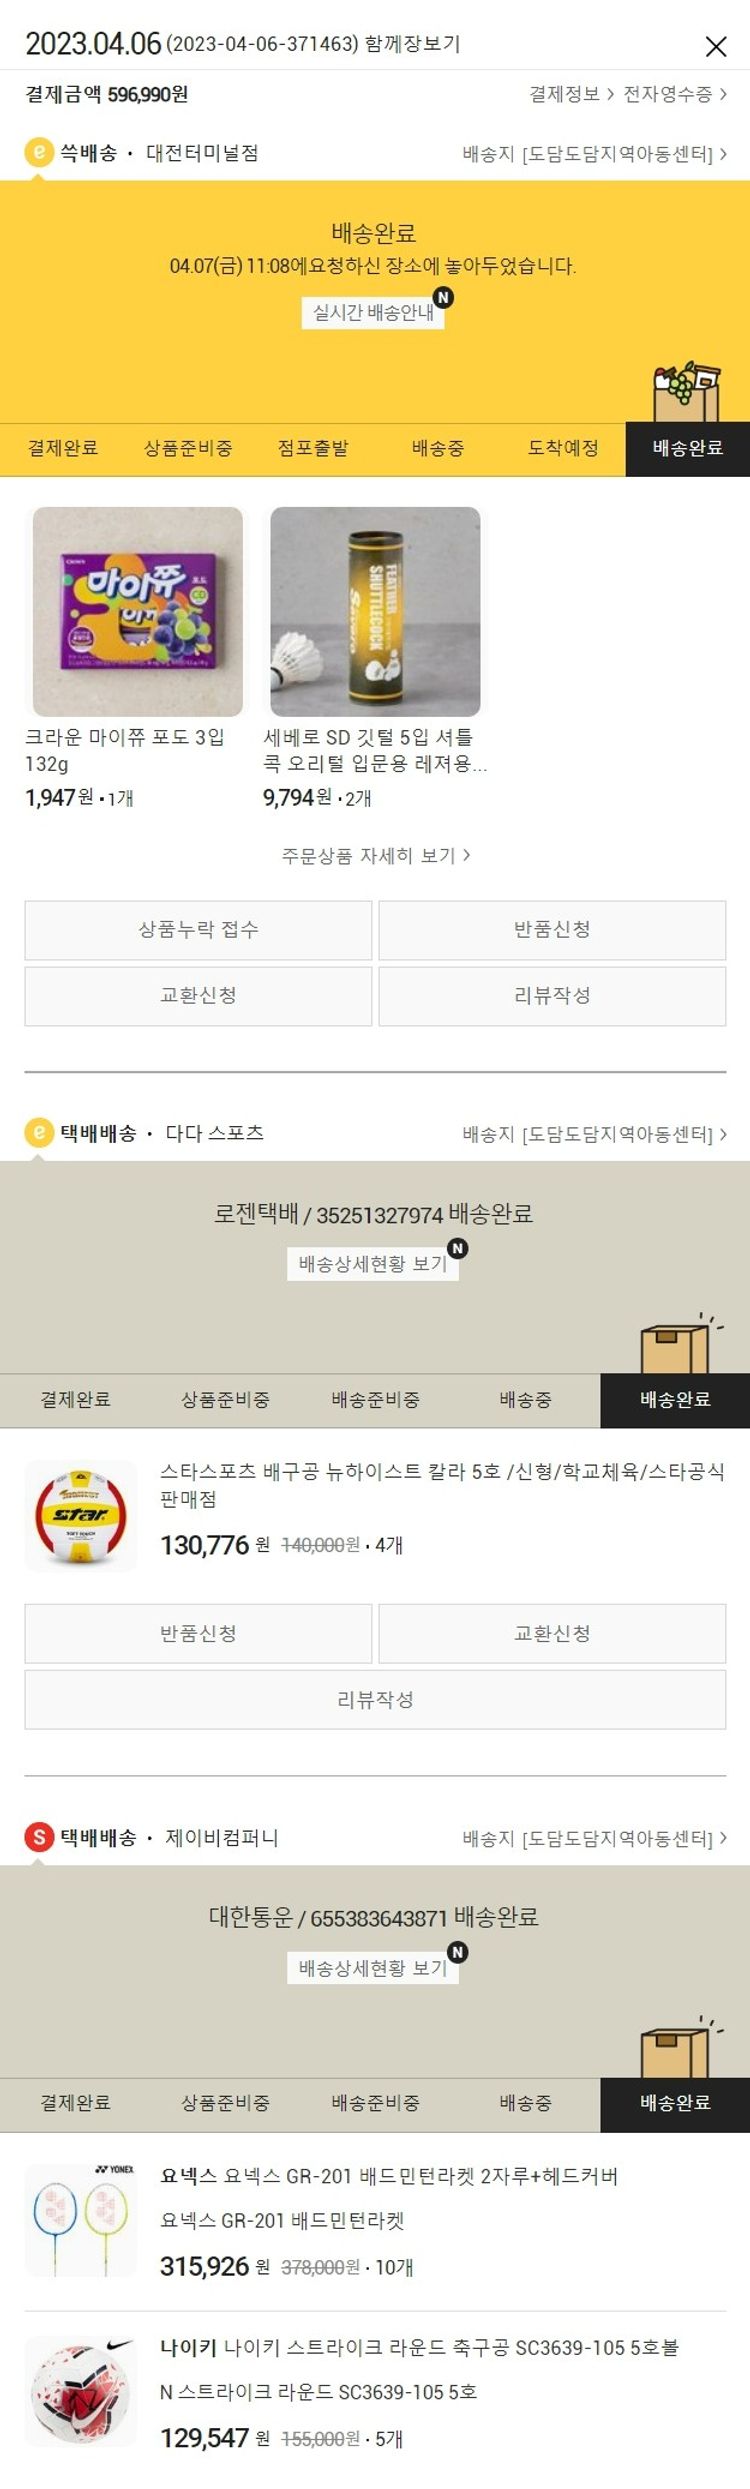
Task: Click the yellow icon beside 다다 스포츠
Action: 38,1132
